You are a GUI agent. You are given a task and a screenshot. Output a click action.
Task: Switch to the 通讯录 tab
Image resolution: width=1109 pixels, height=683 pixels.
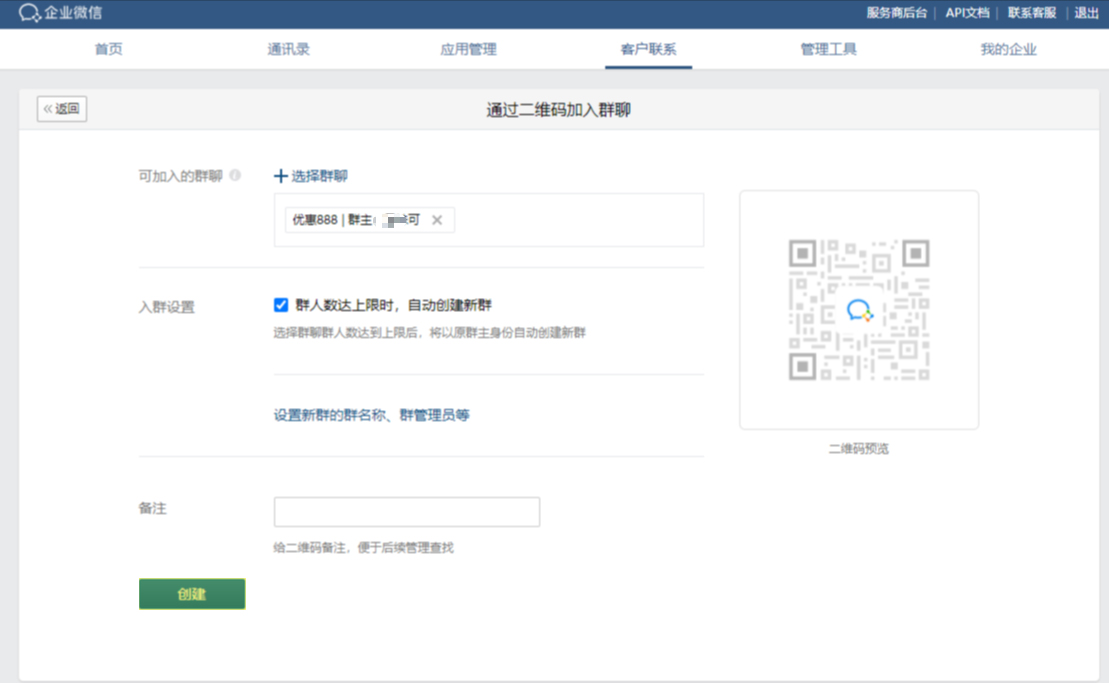tap(289, 49)
